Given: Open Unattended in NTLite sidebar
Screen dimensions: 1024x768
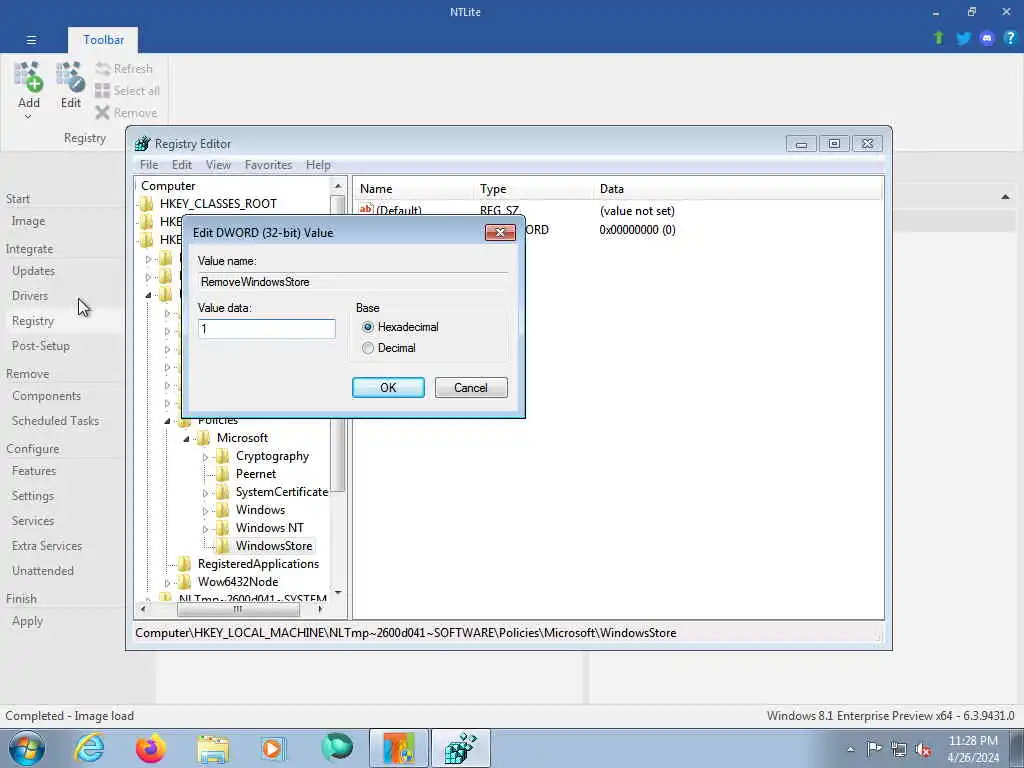Looking at the screenshot, I should (x=42, y=571).
